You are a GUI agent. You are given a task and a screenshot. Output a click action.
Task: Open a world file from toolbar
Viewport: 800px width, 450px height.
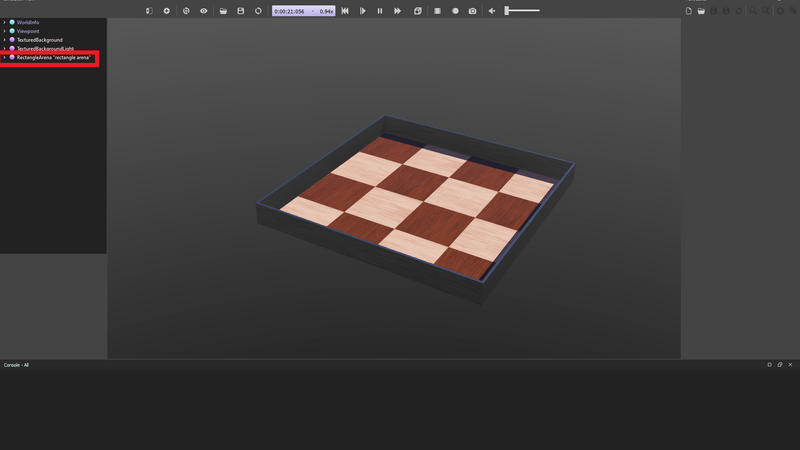223,11
